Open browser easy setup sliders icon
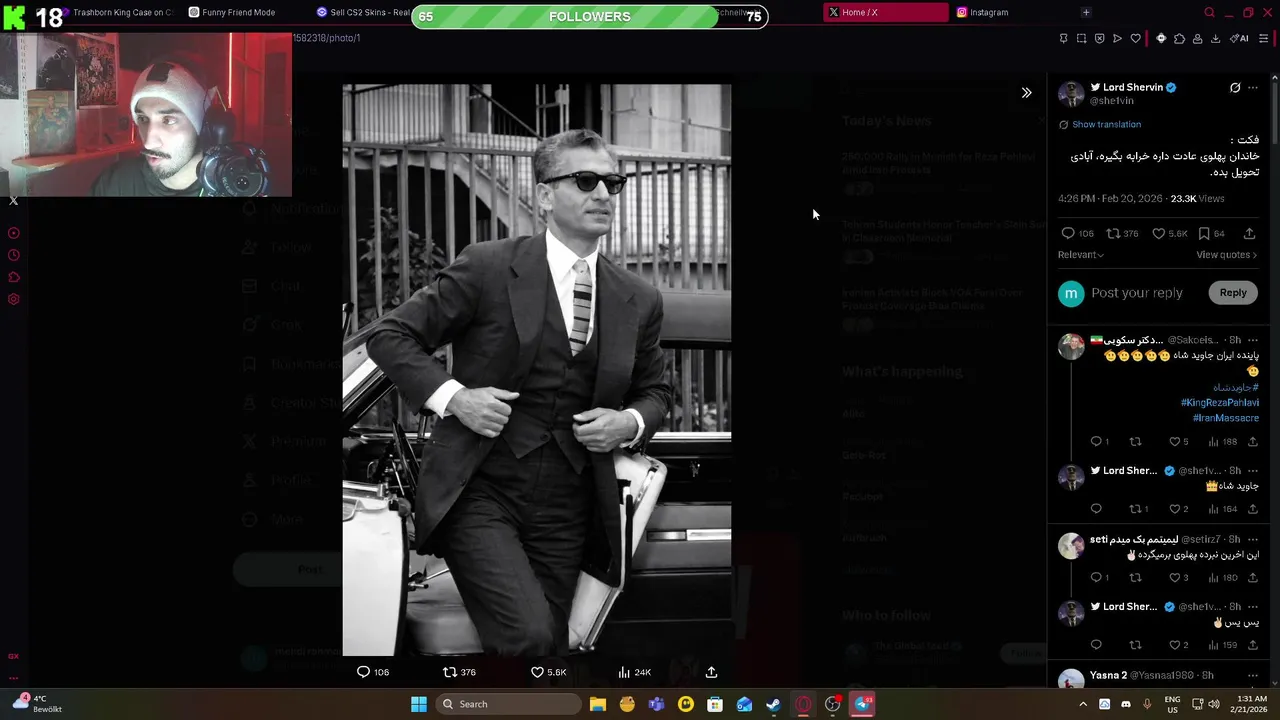The image size is (1280, 720). (1264, 38)
